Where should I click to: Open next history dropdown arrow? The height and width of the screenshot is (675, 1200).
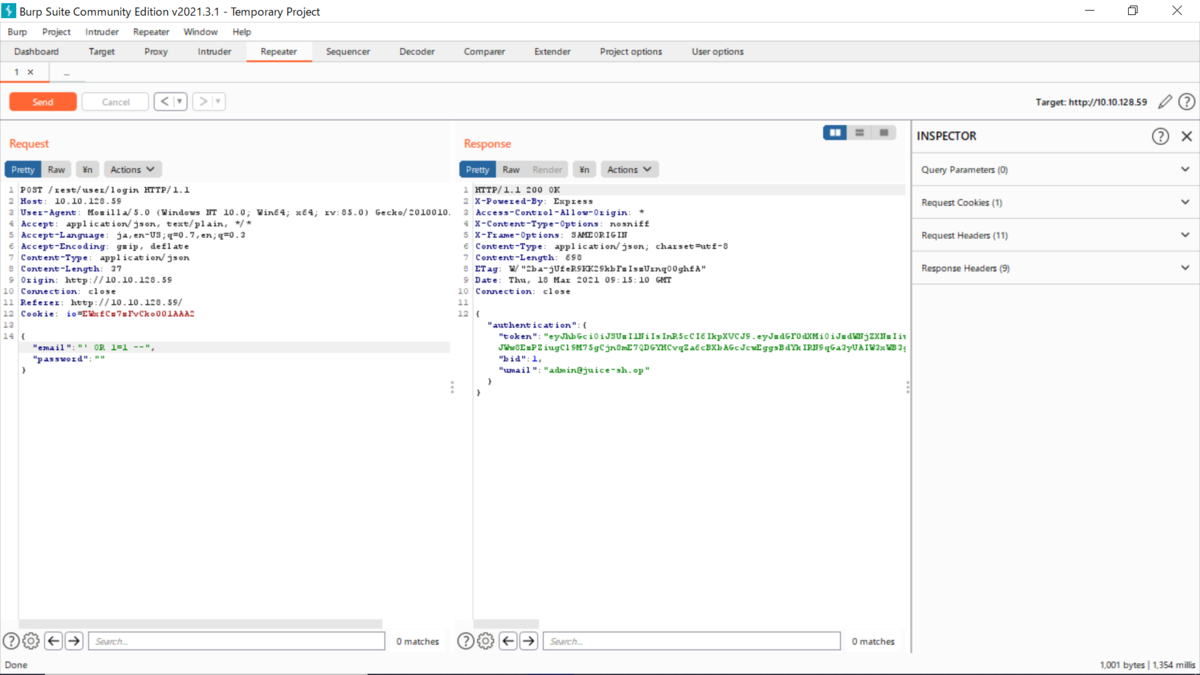(219, 101)
